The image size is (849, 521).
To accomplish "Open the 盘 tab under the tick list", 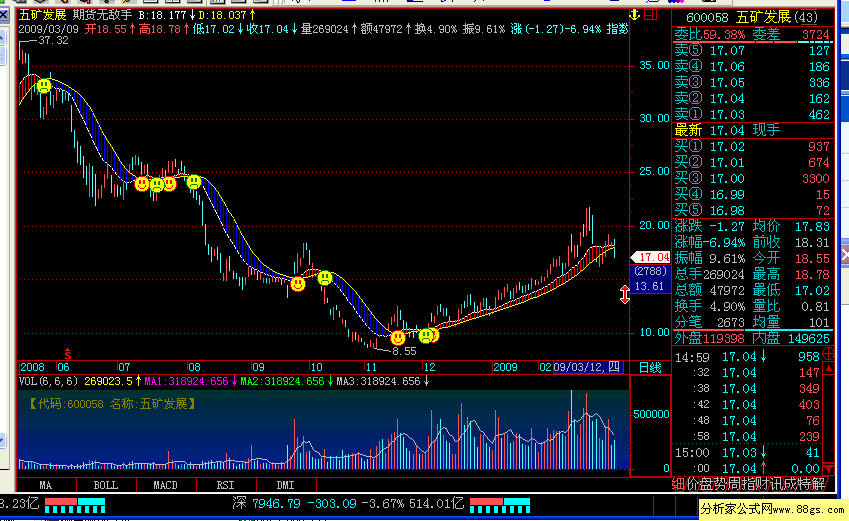I will click(707, 484).
